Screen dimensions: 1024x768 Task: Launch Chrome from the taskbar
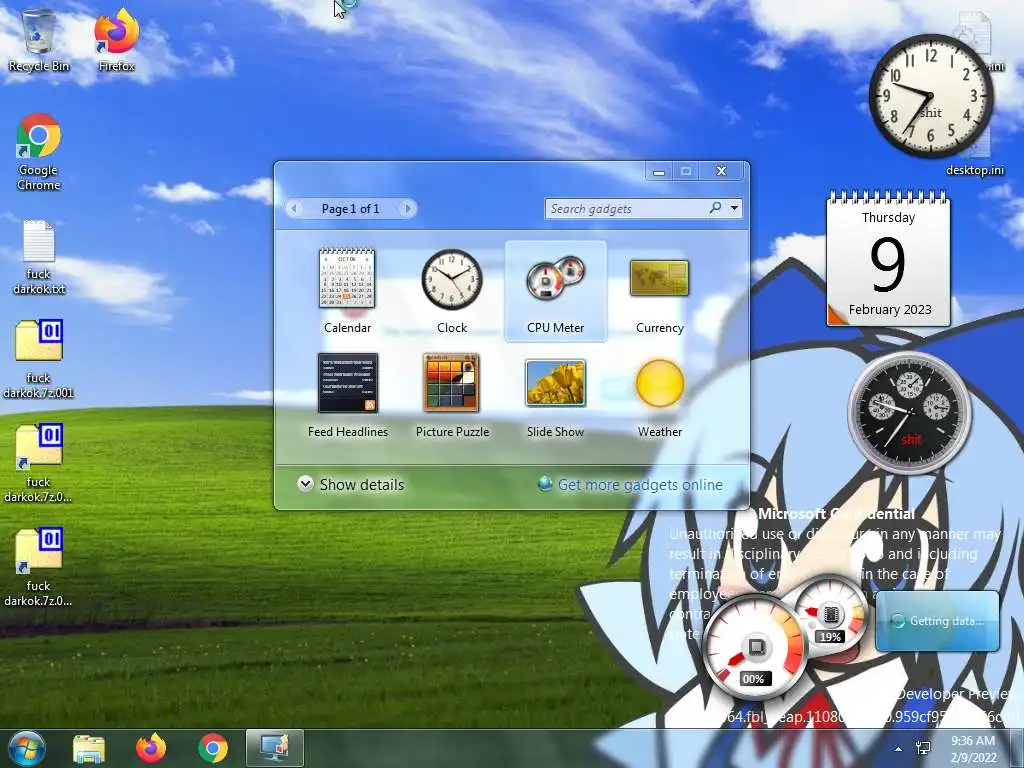click(x=213, y=749)
